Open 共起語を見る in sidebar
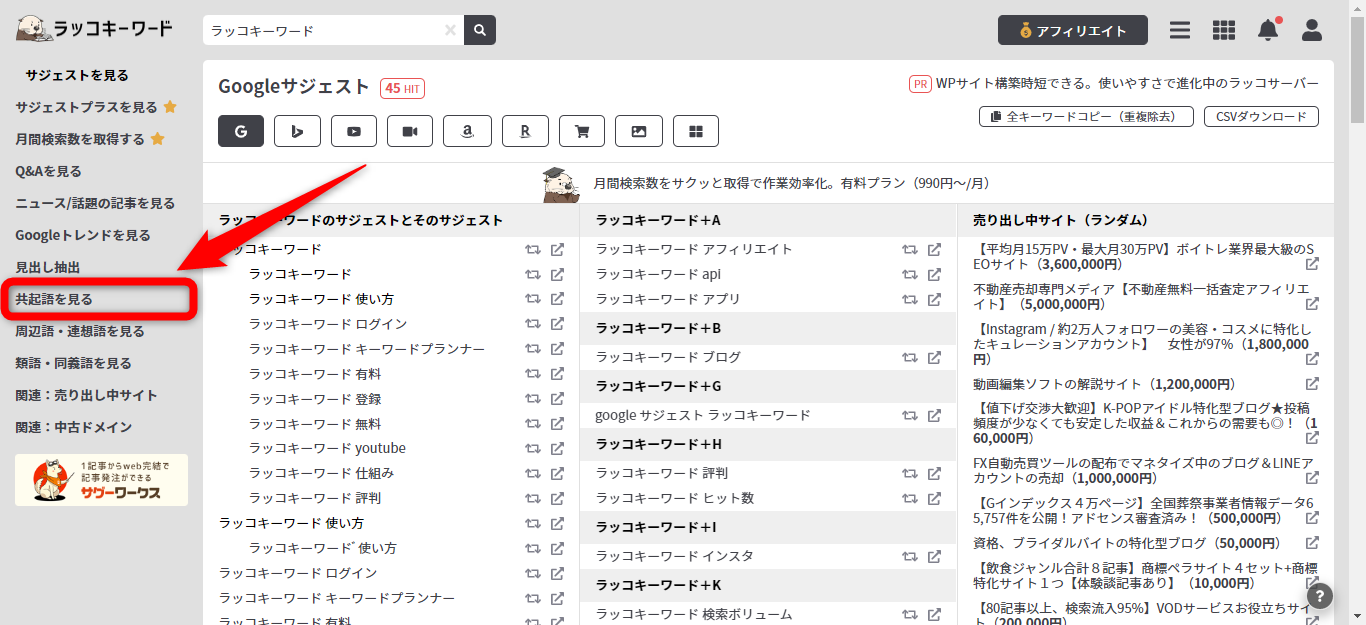 (54, 299)
